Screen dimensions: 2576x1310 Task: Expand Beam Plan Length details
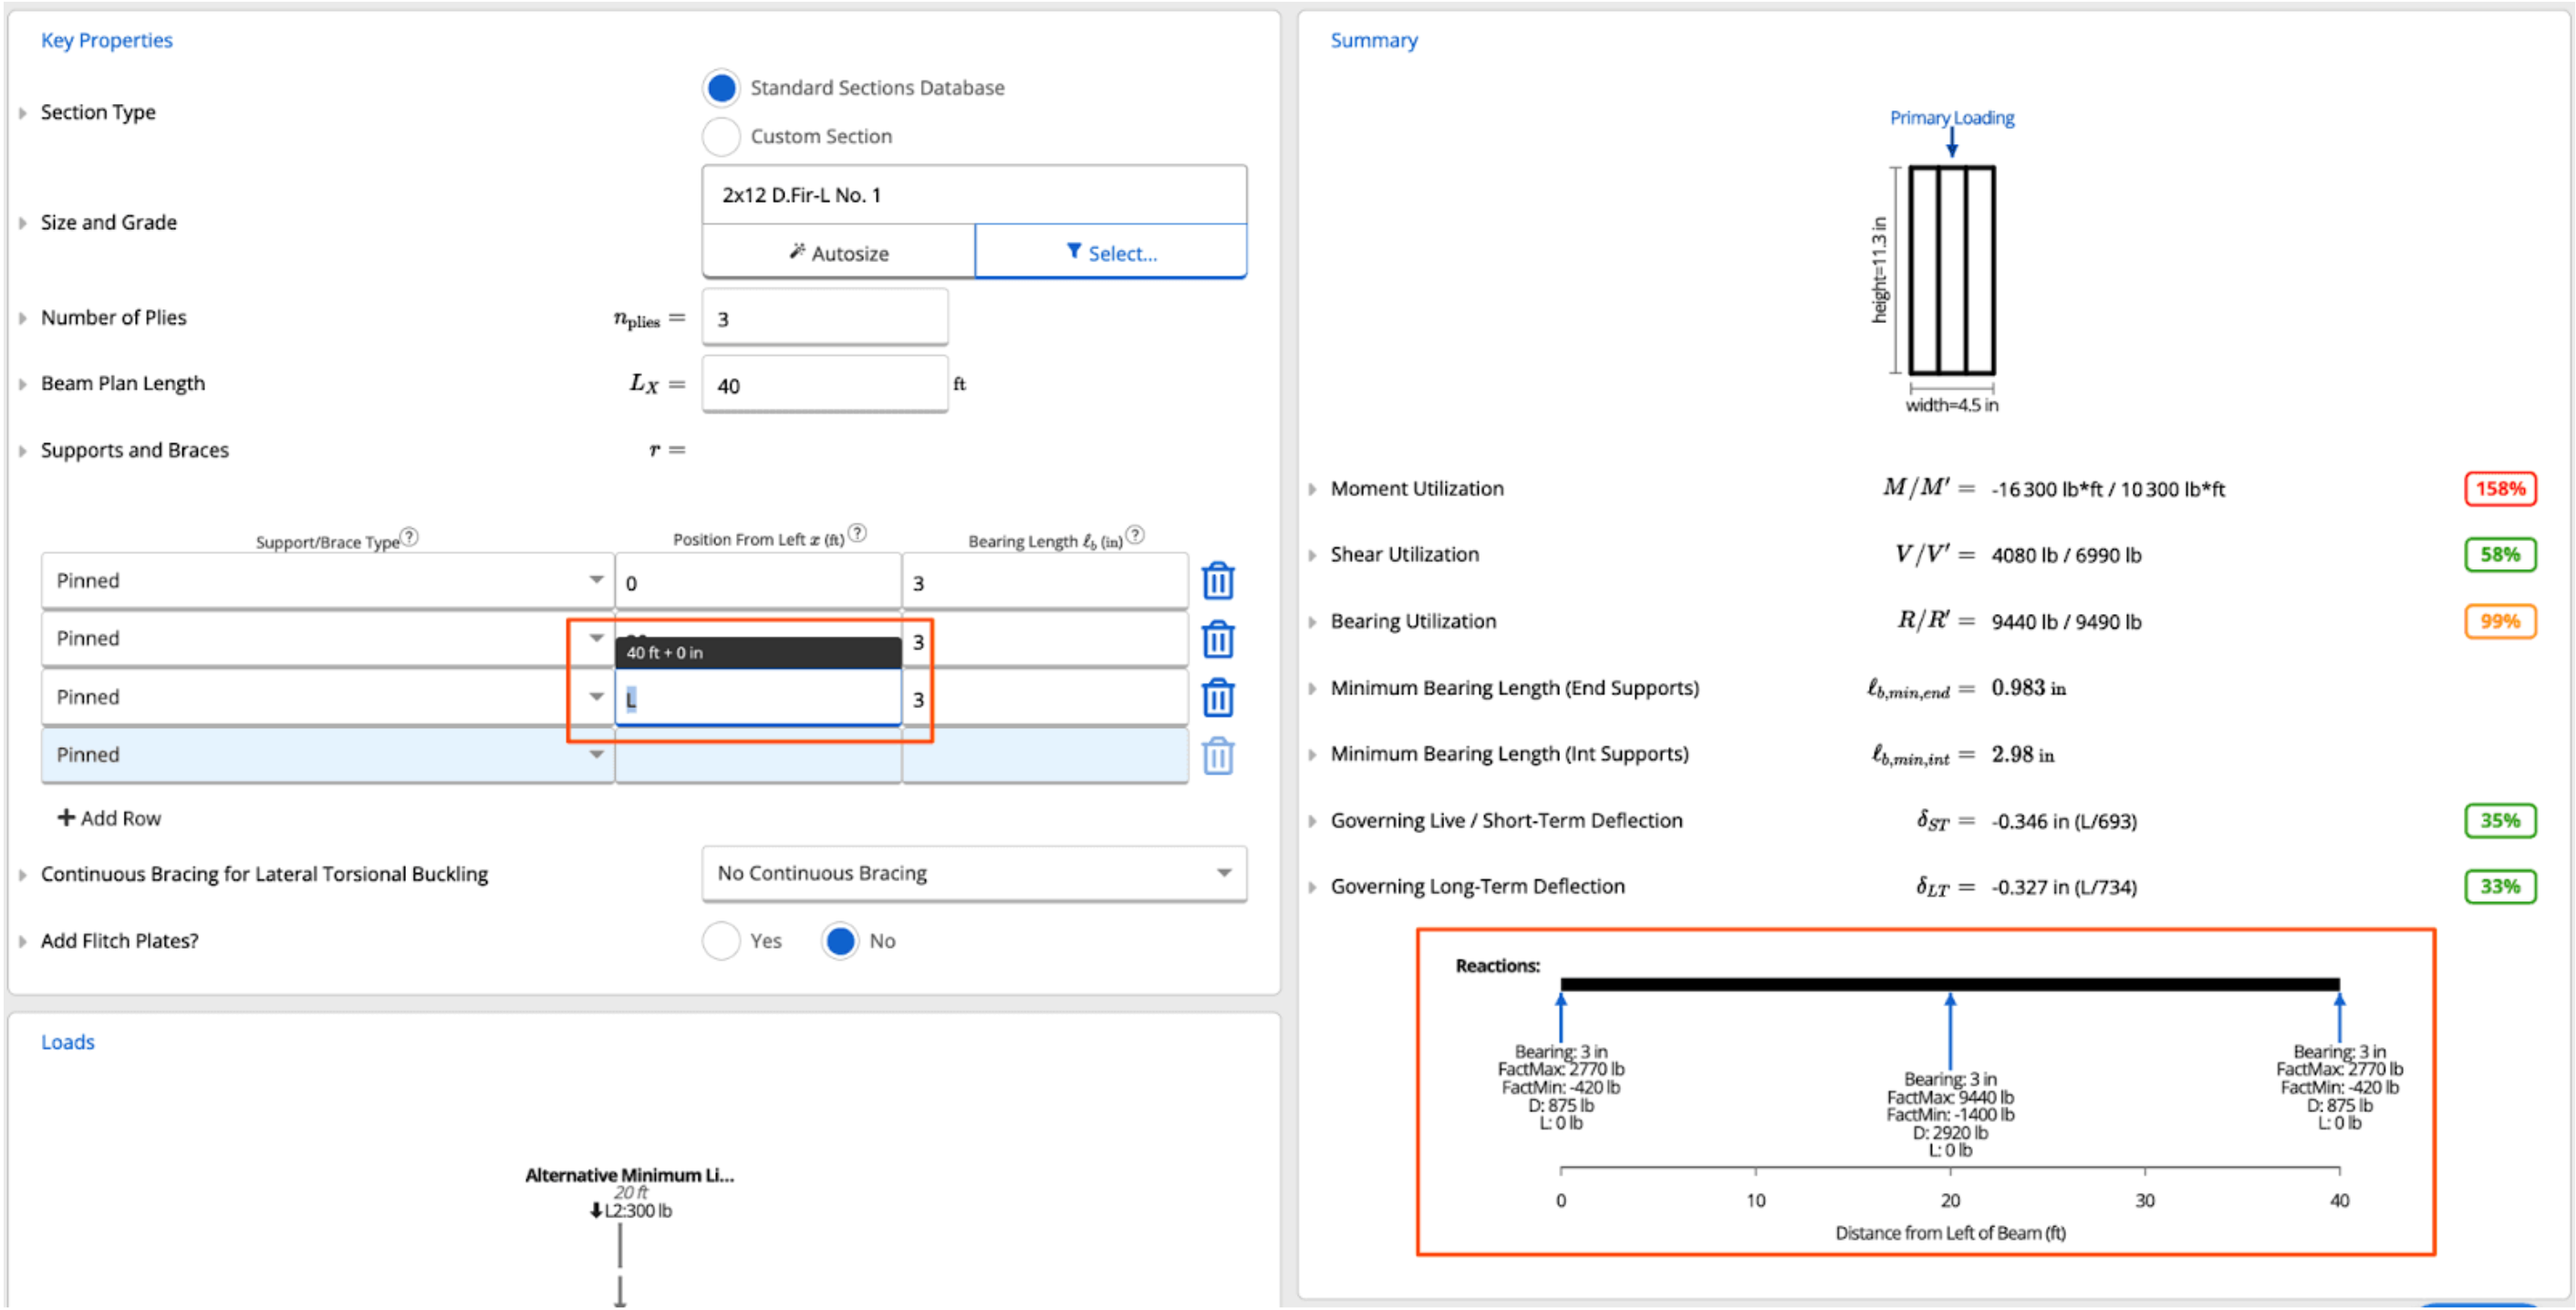point(23,384)
